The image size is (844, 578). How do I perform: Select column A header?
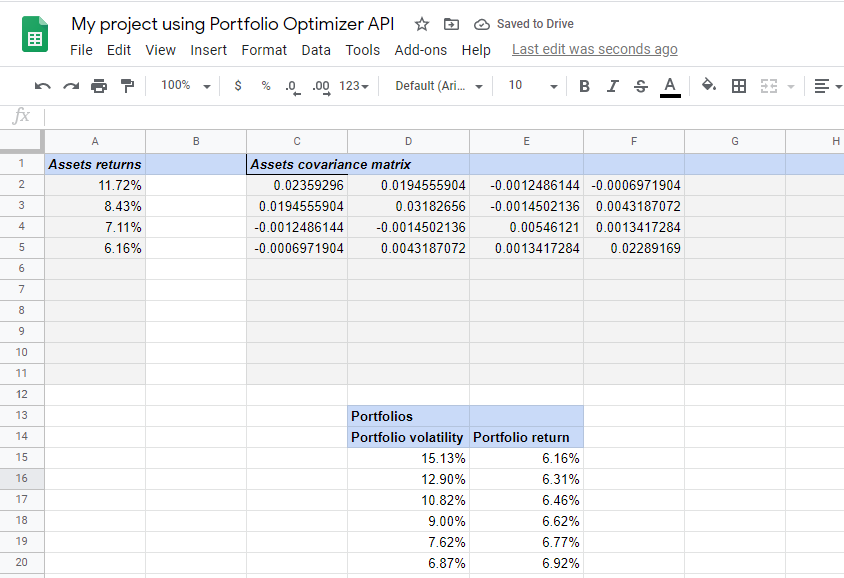[95, 142]
